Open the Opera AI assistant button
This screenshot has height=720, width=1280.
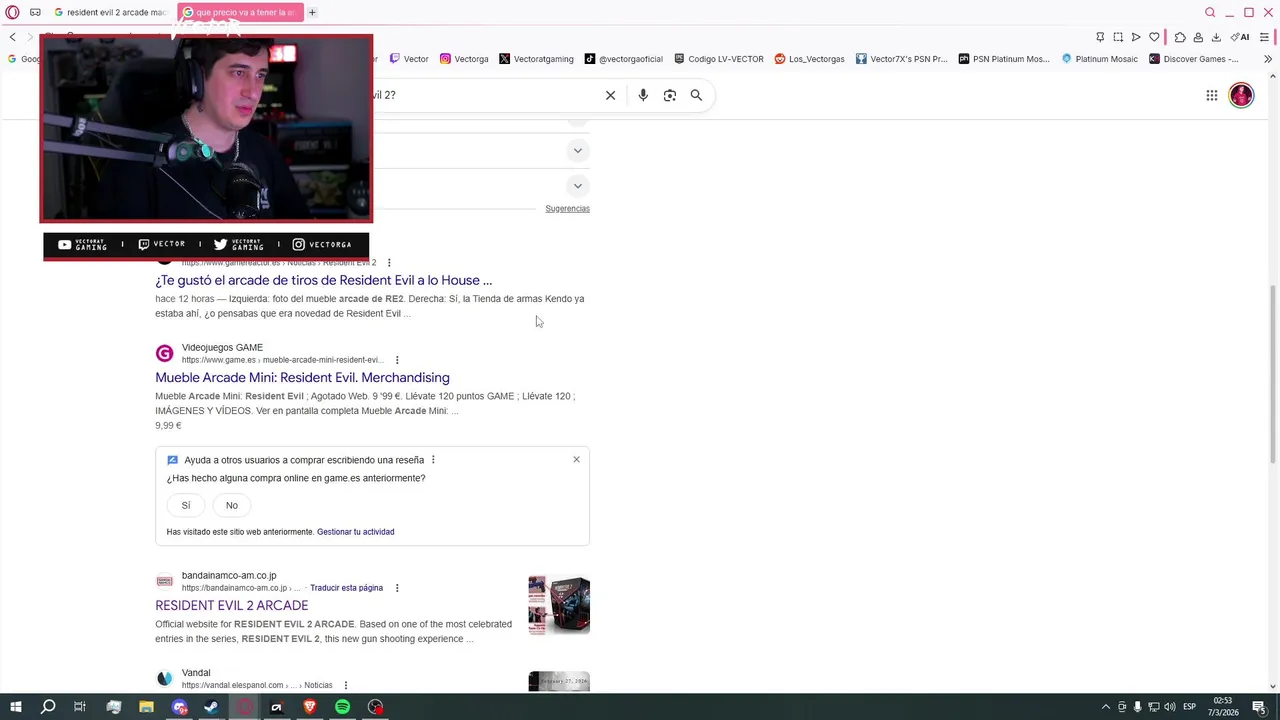pos(1240,37)
